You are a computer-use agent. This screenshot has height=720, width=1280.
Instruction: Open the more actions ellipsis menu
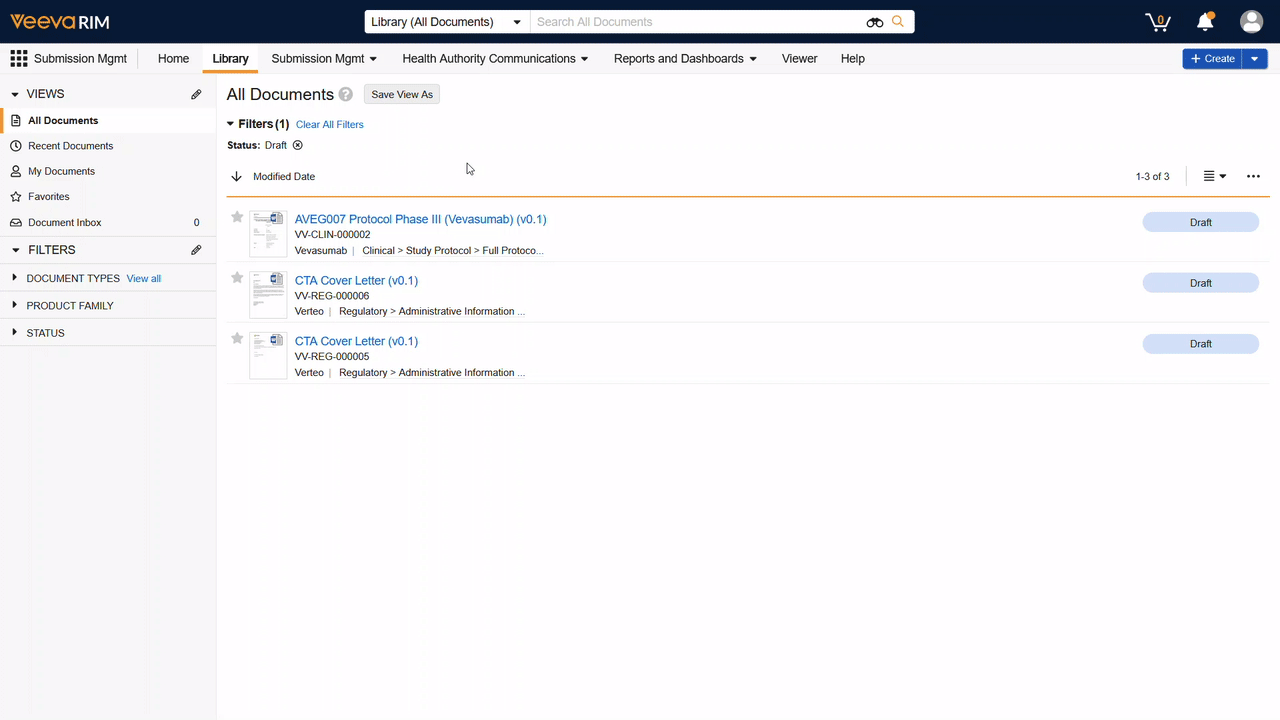pyautogui.click(x=1253, y=176)
